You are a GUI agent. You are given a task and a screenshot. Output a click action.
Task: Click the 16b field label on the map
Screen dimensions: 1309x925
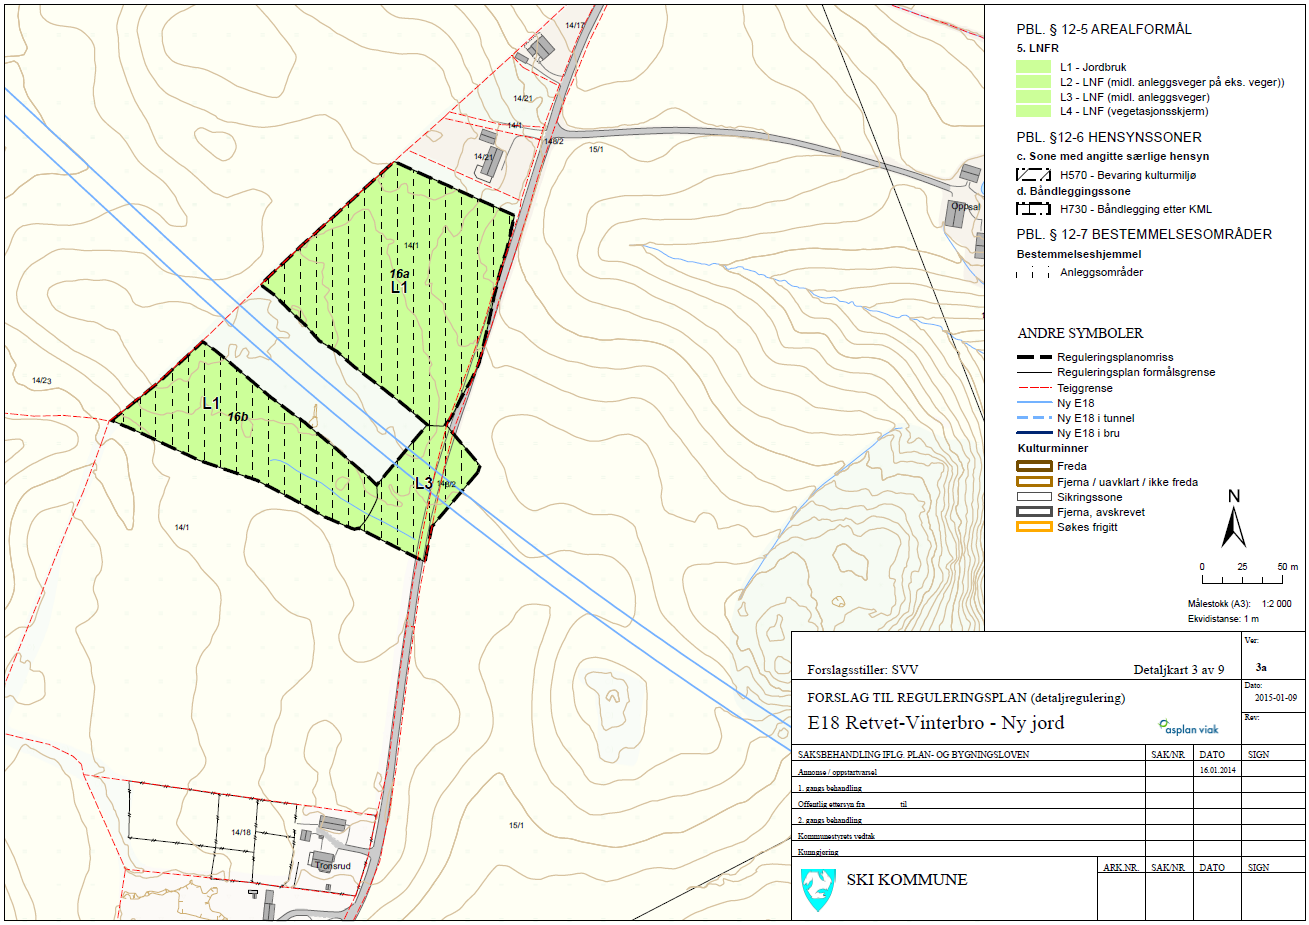pos(238,416)
